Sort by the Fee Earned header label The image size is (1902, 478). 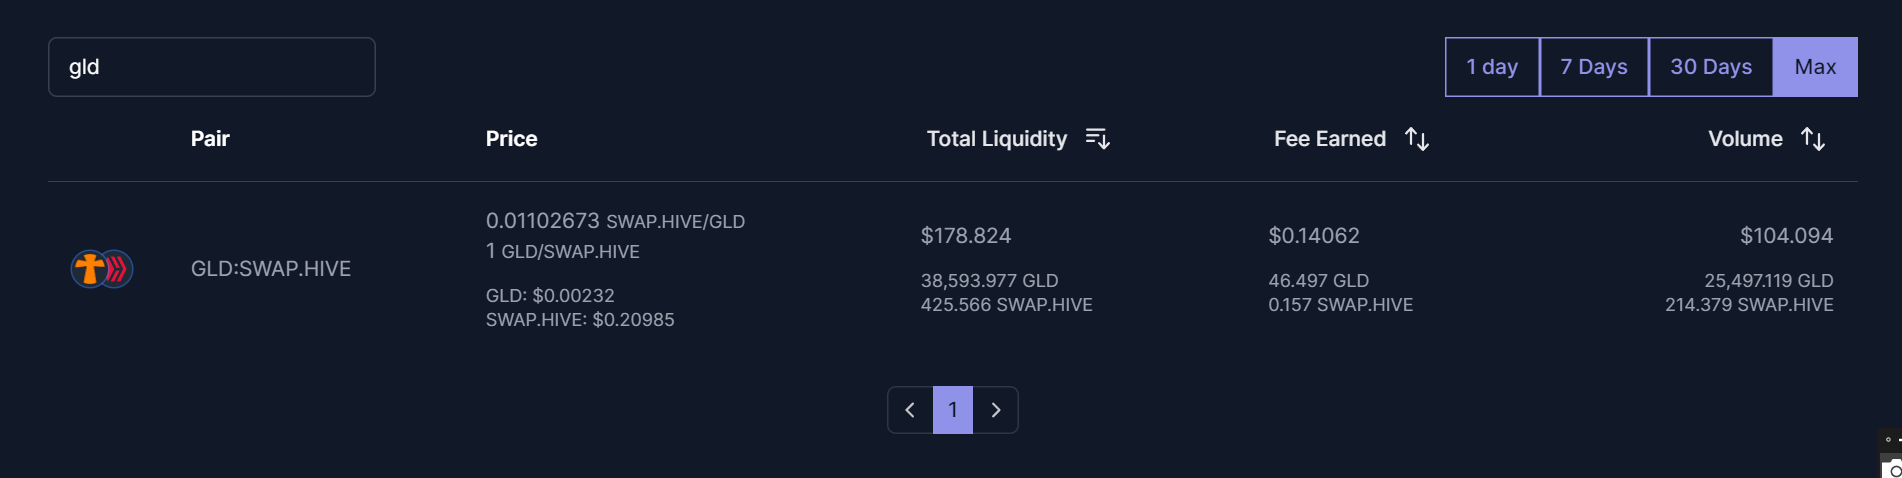tap(1329, 139)
